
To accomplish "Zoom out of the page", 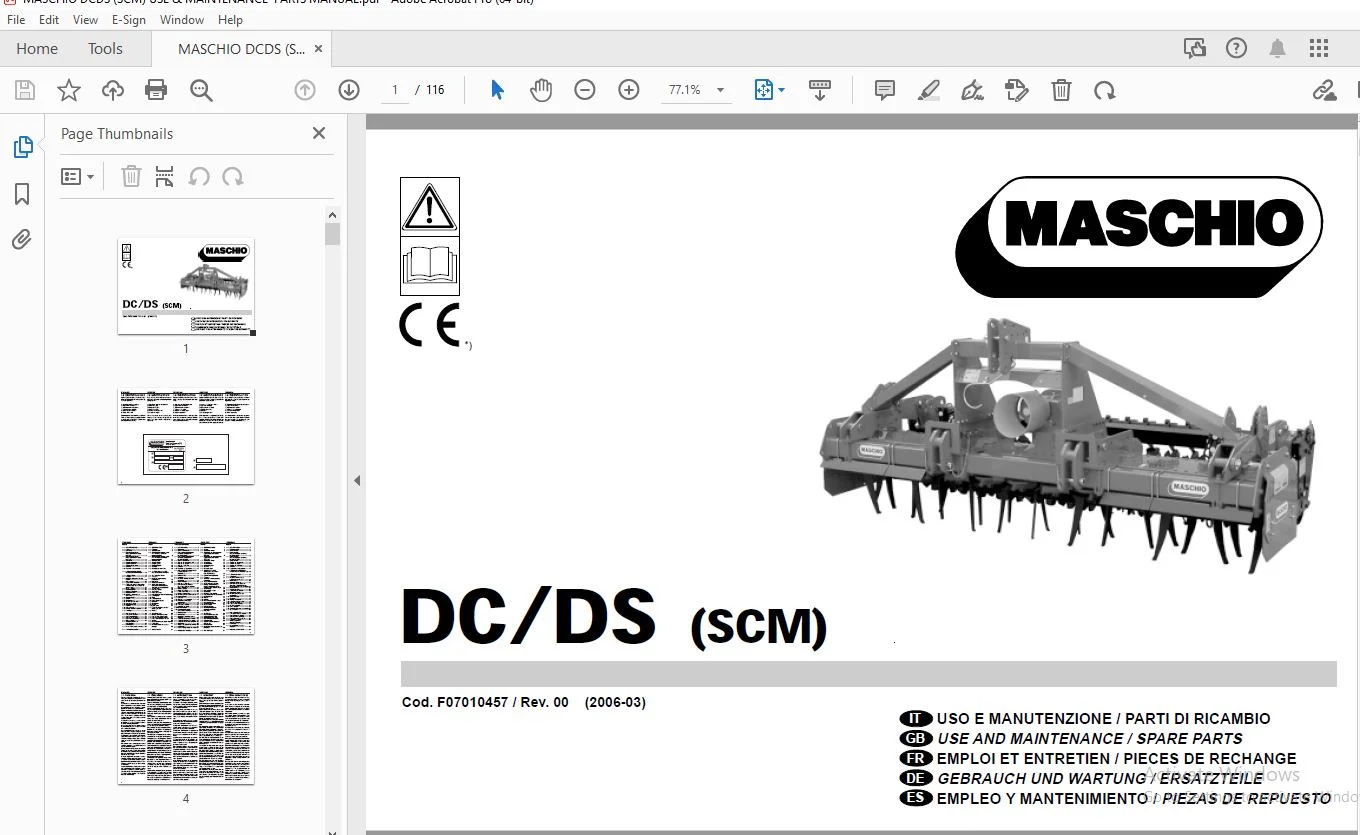I will coord(585,90).
